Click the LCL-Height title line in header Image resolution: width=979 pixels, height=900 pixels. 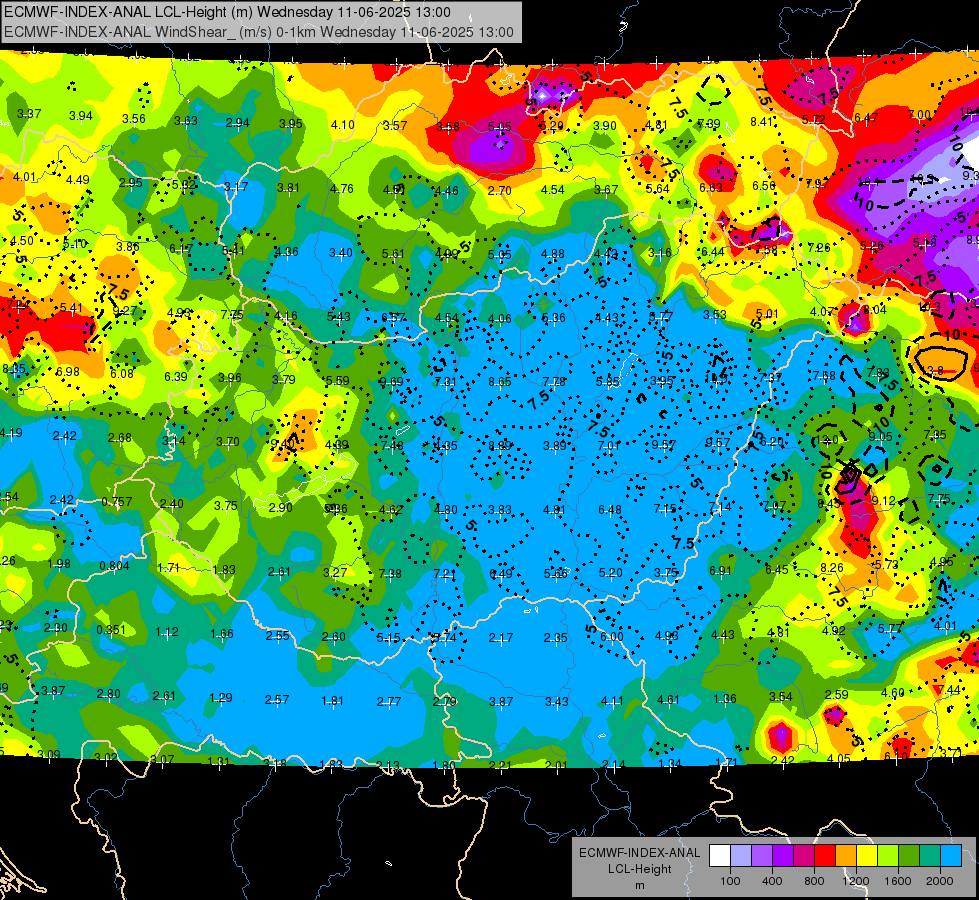pos(227,12)
